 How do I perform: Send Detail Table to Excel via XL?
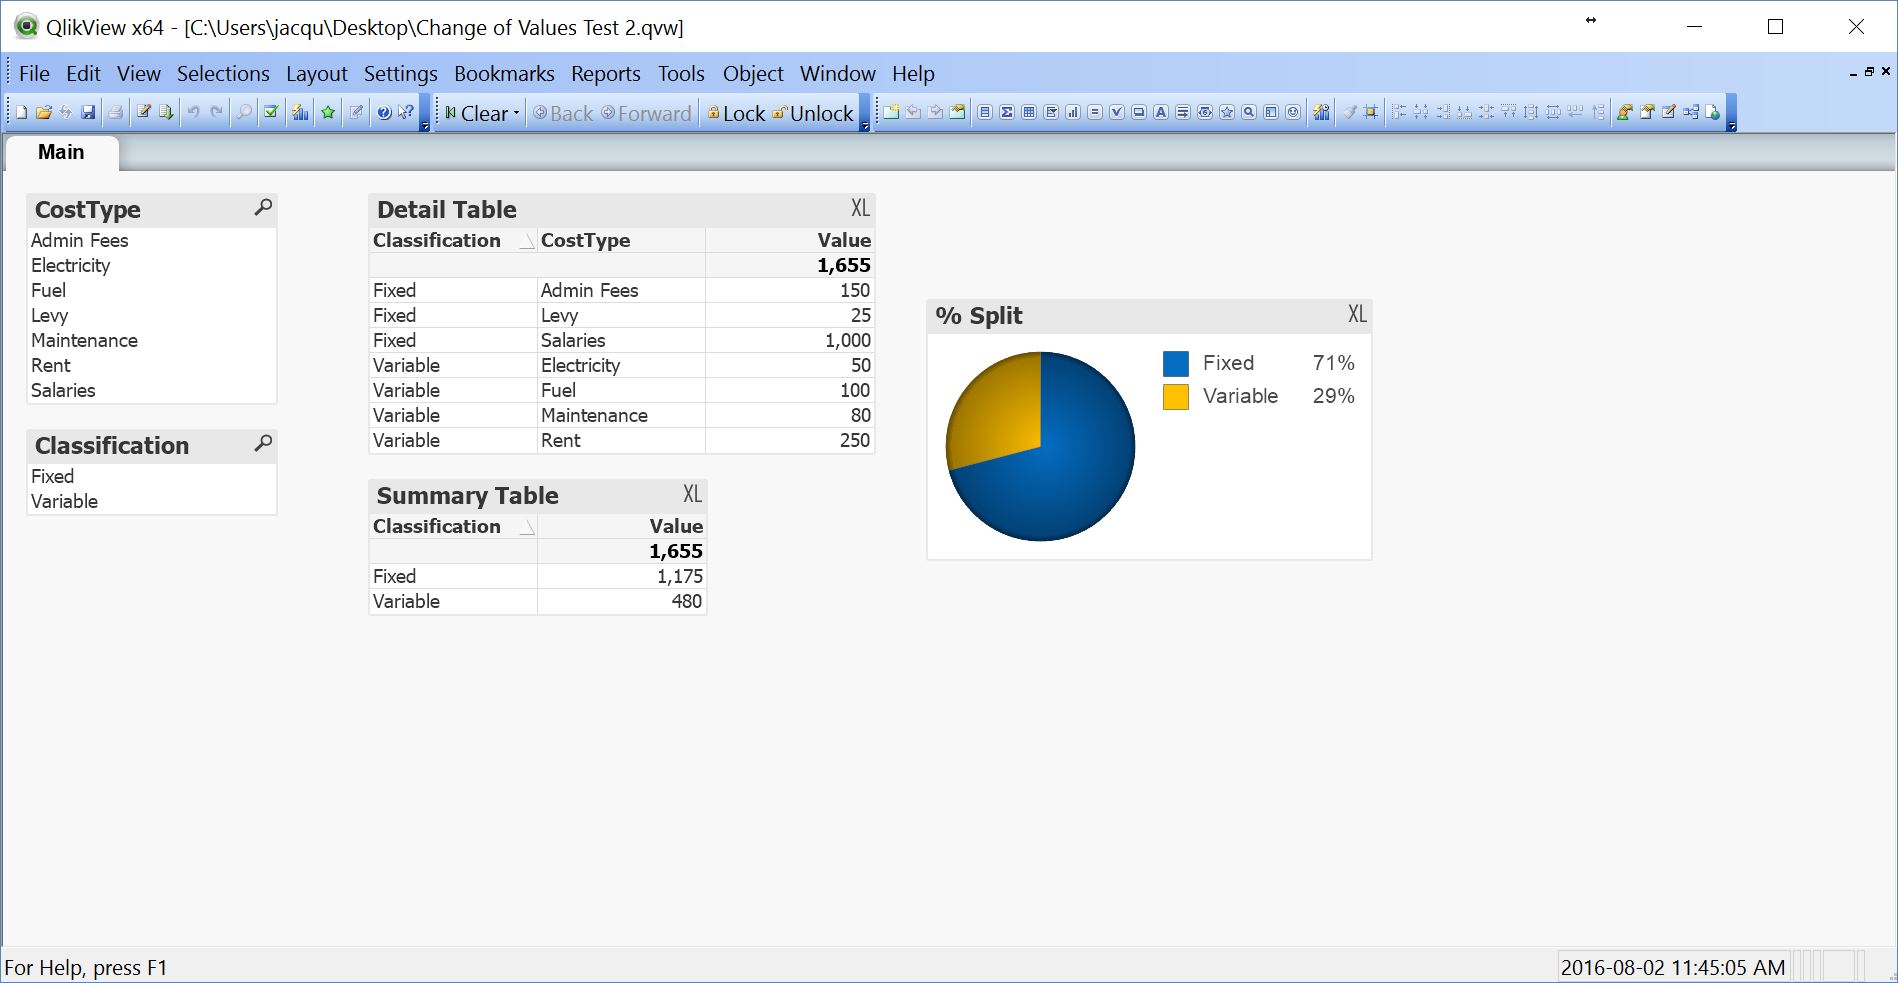tap(860, 208)
